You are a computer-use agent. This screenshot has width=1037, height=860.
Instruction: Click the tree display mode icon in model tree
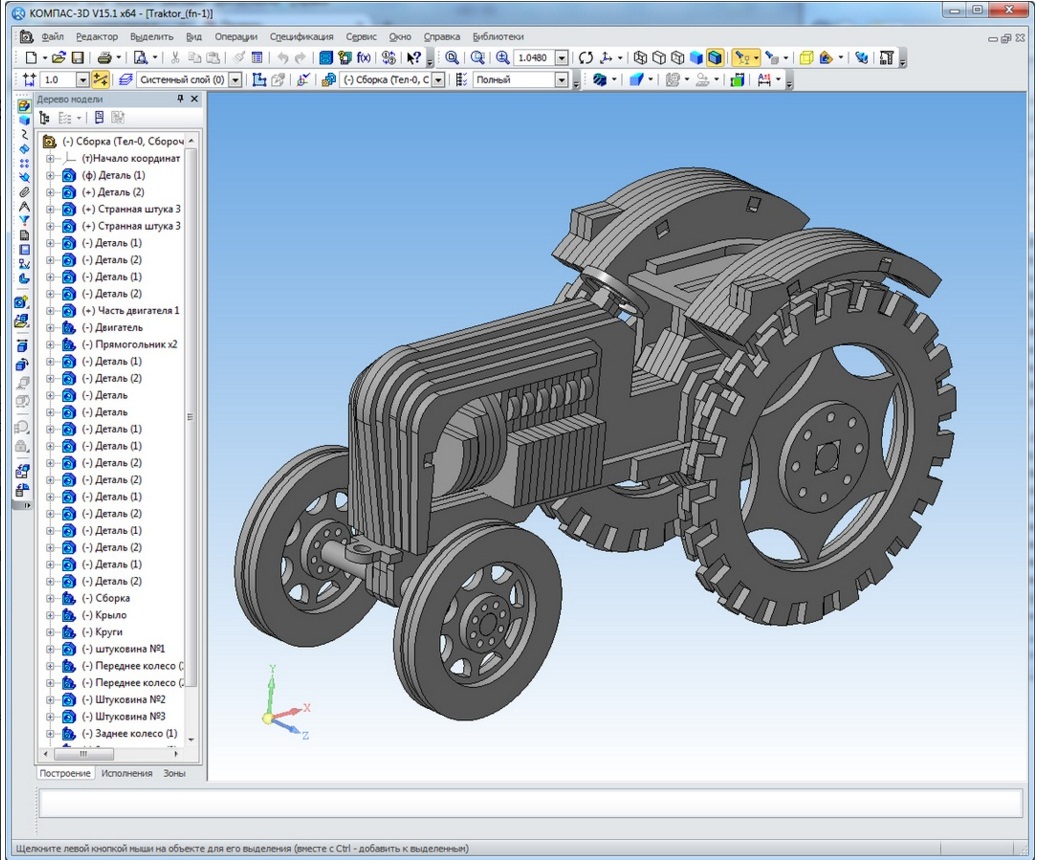(x=45, y=118)
